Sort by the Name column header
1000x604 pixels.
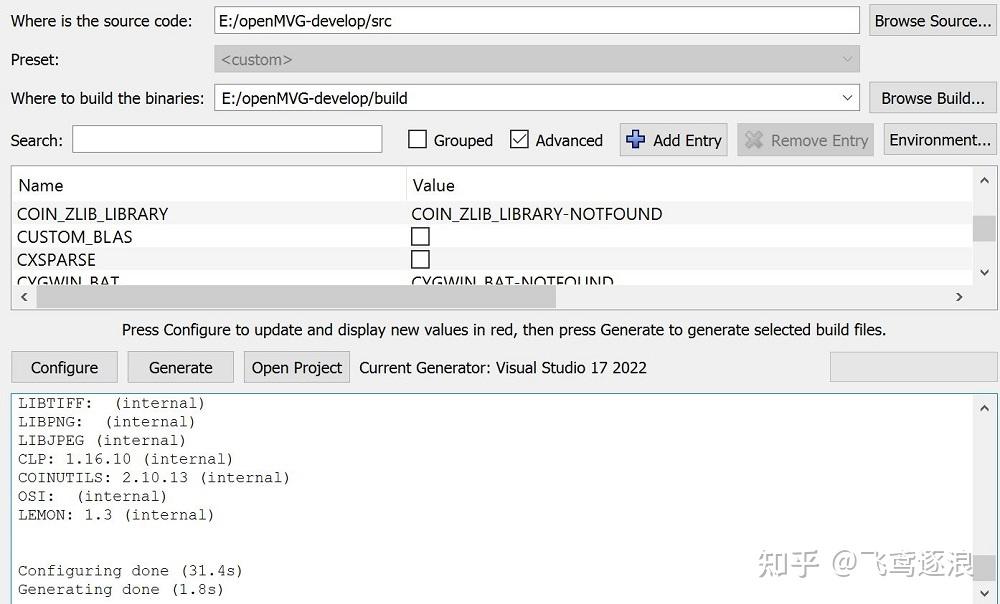pos(40,185)
